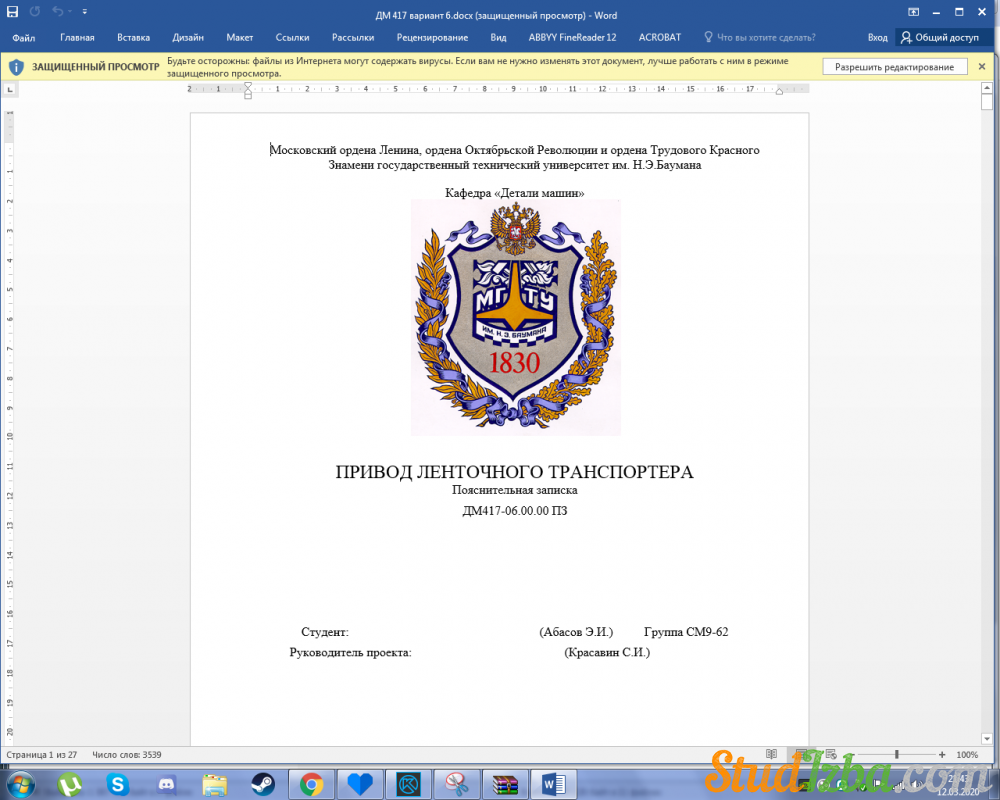Click the Общий доступ share button
Viewport: 1000px width, 800px height.
click(939, 38)
